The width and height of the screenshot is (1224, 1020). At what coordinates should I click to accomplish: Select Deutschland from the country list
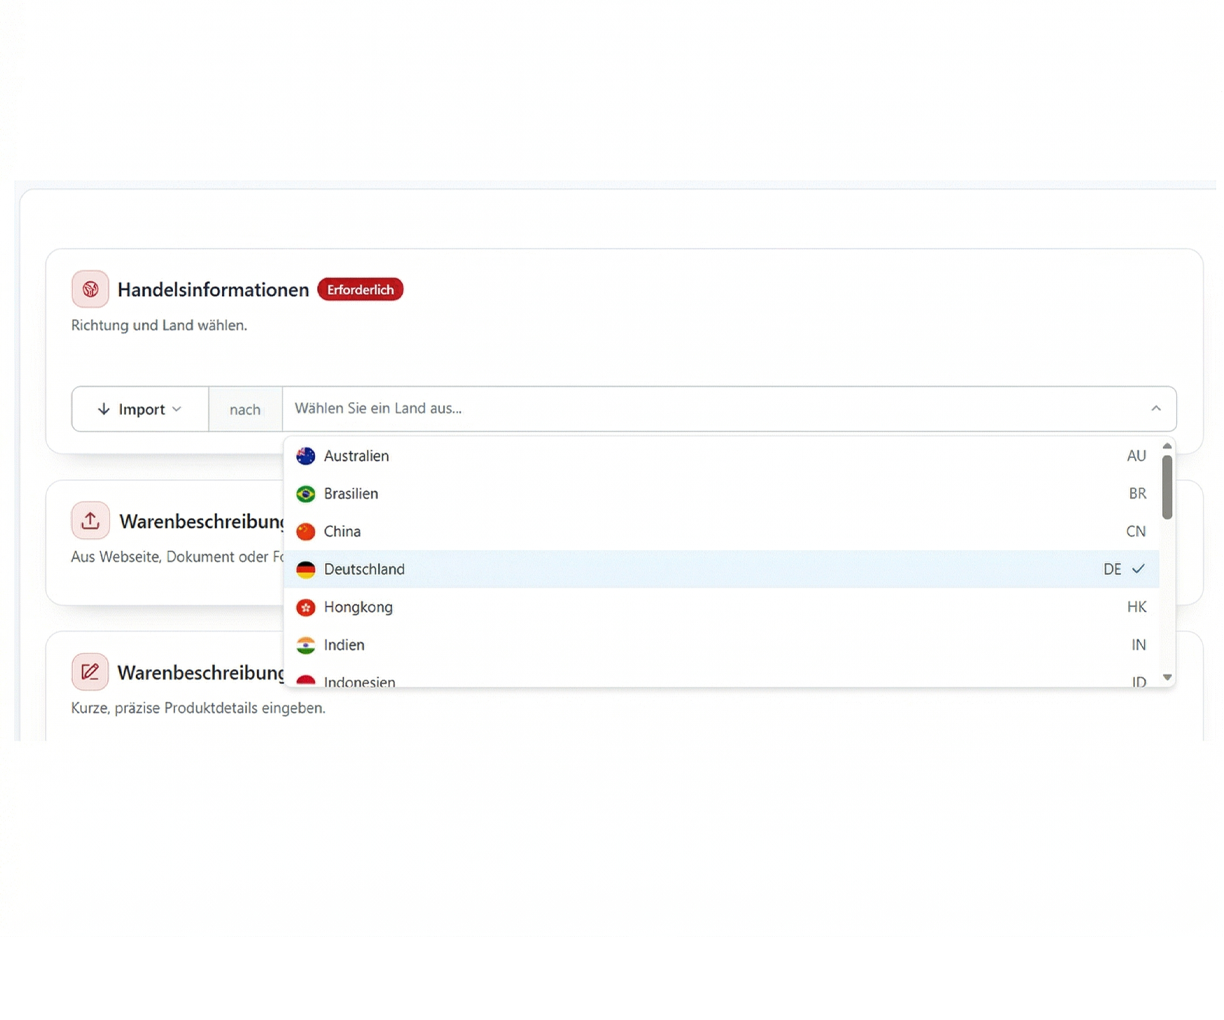point(365,570)
